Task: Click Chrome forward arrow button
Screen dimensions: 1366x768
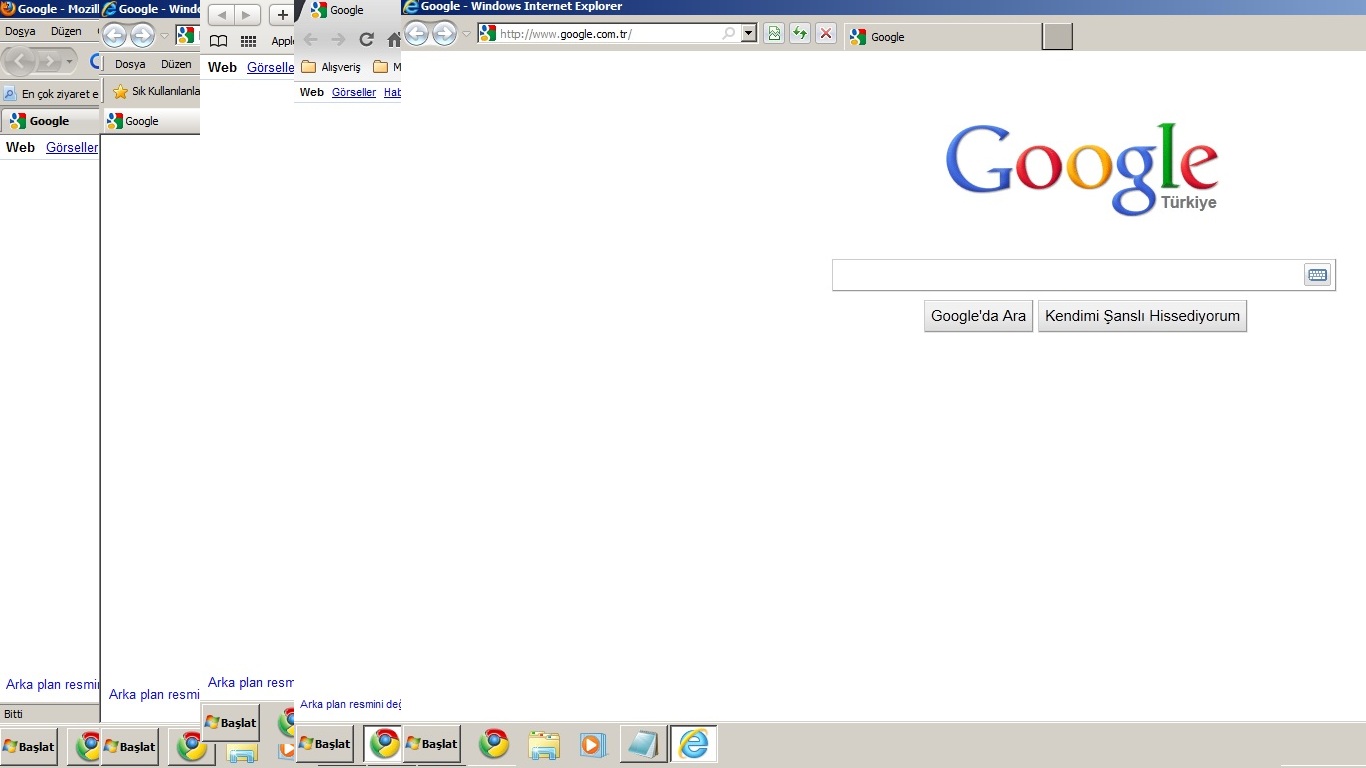Action: 338,39
